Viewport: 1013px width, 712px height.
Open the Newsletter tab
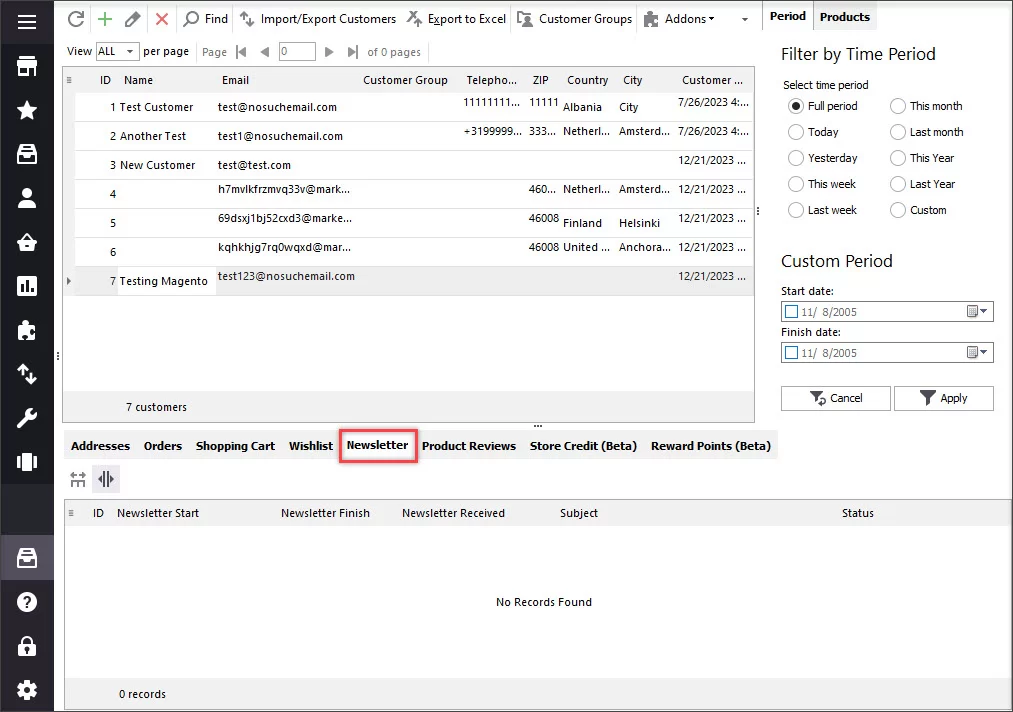pyautogui.click(x=378, y=445)
